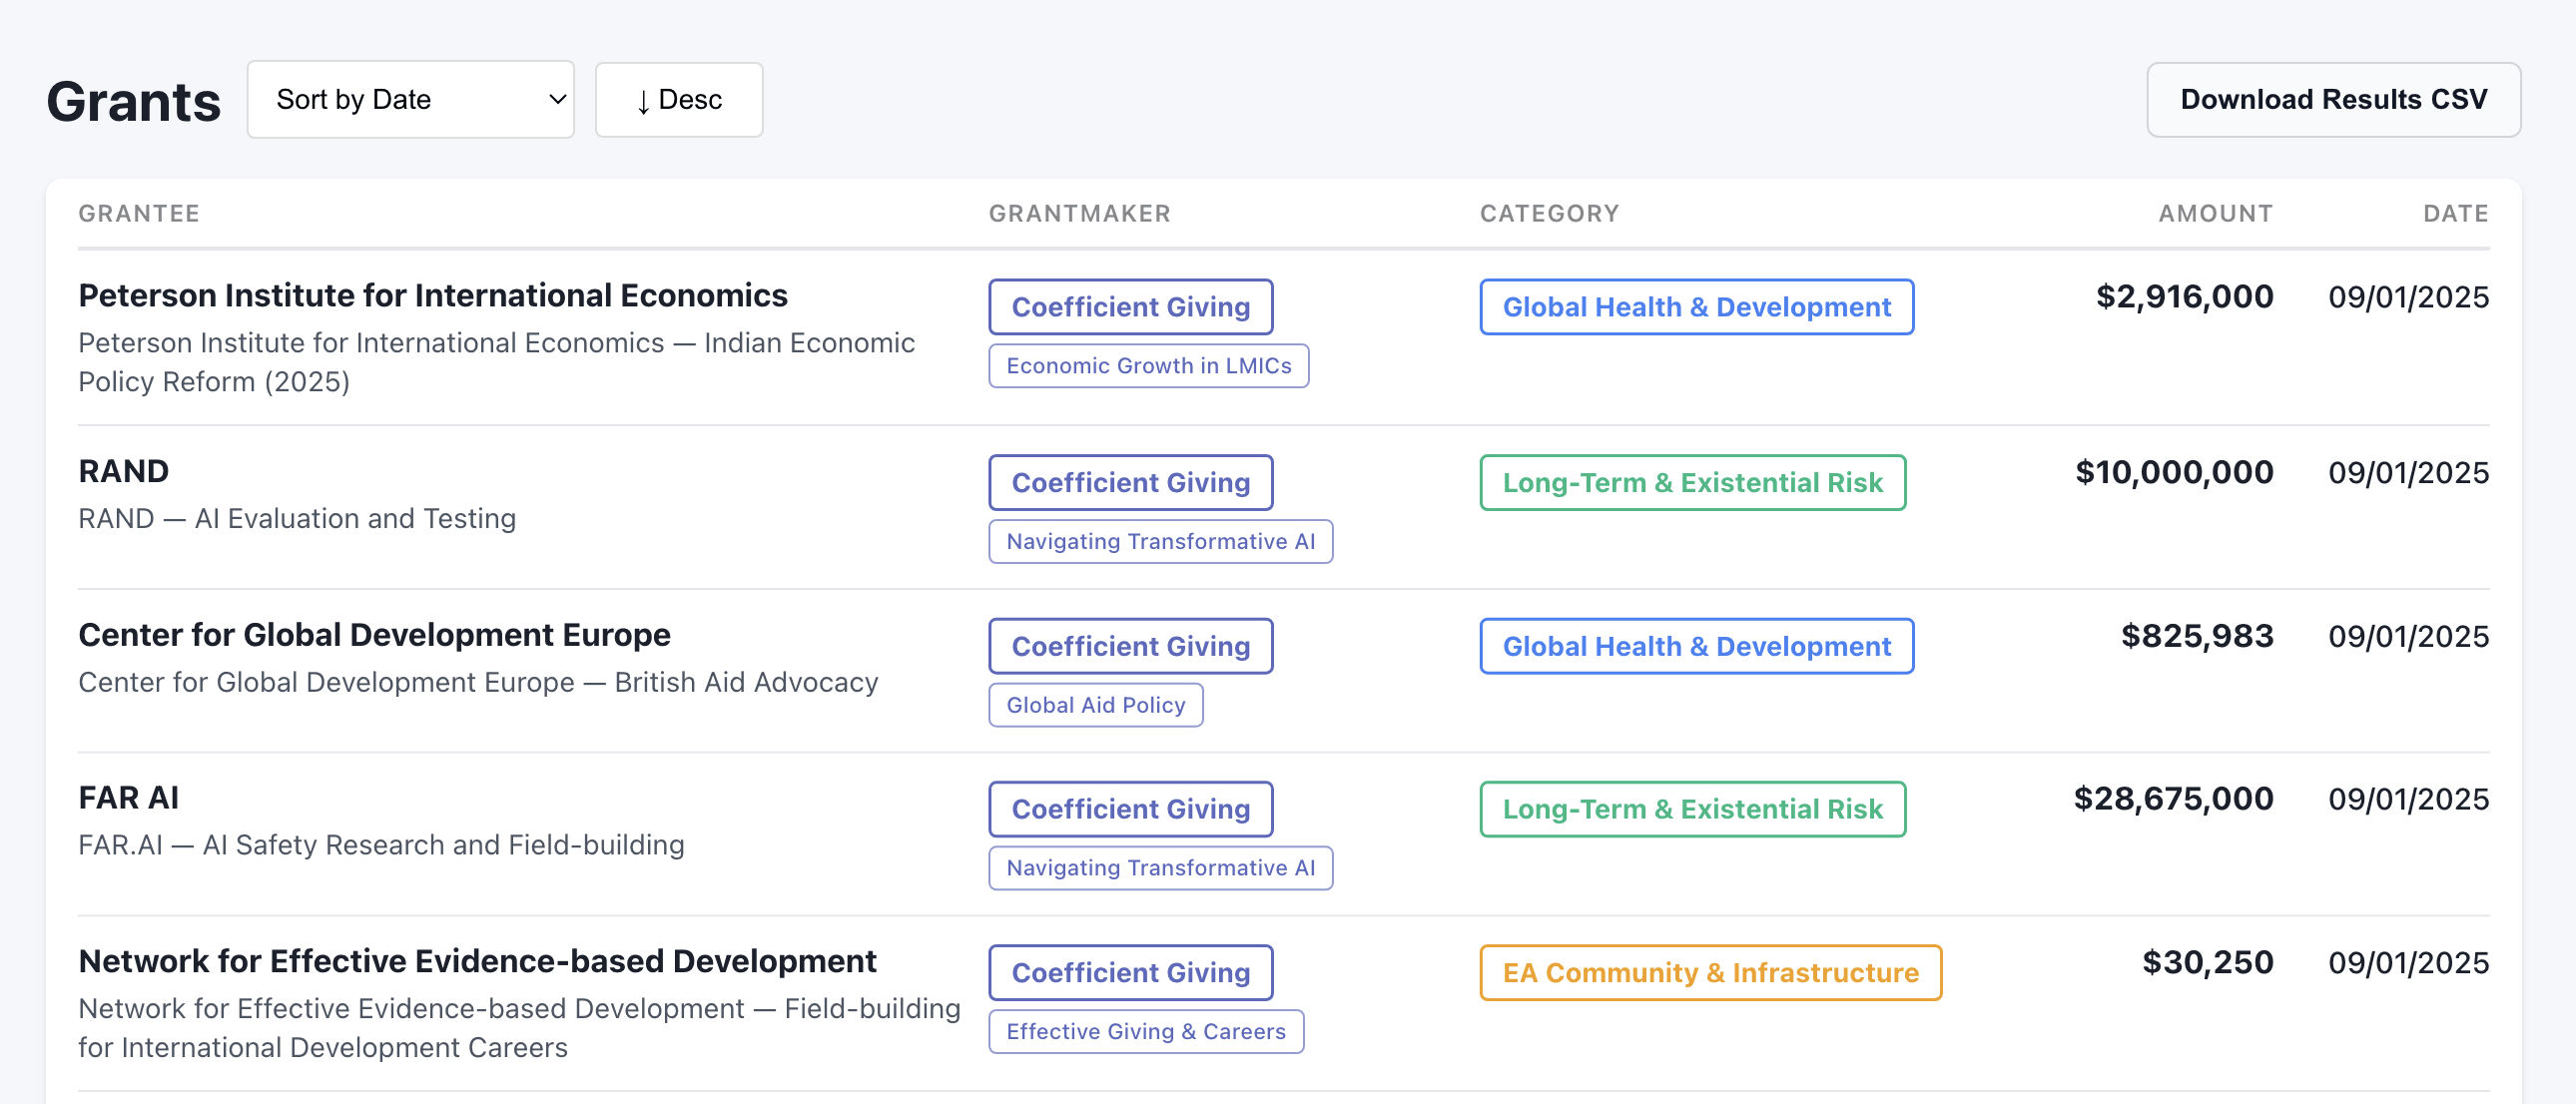Viewport: 2576px width, 1104px height.
Task: Open Peterson Institute for International Economics grant
Action: (432, 295)
